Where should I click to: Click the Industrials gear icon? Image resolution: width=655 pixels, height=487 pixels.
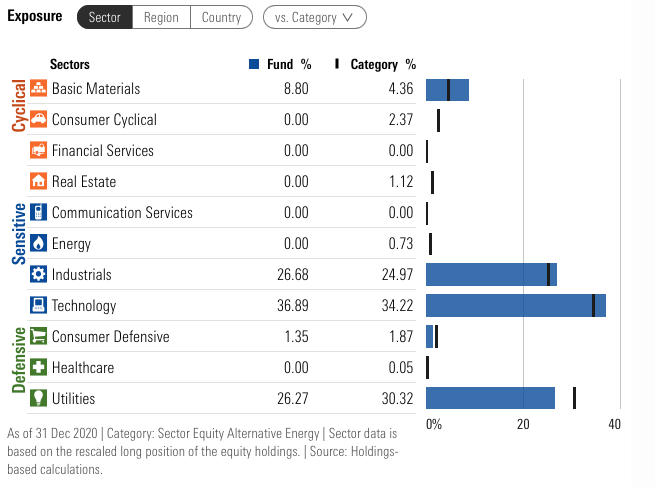click(39, 275)
